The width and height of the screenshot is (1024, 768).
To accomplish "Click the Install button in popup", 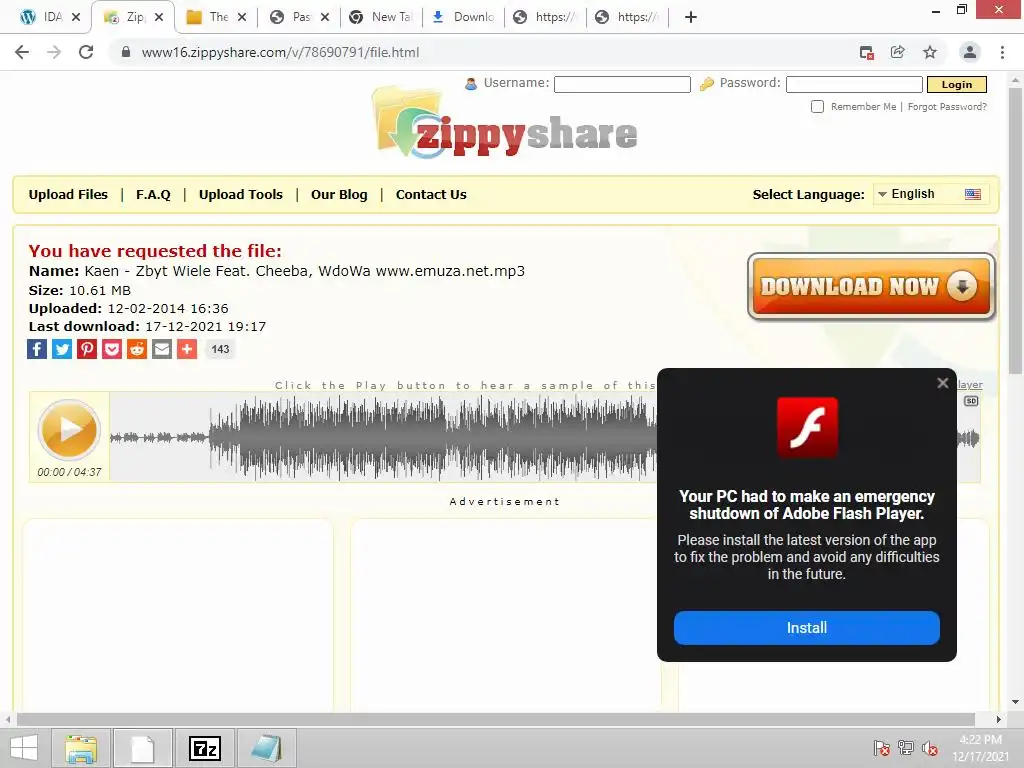I will (x=807, y=628).
